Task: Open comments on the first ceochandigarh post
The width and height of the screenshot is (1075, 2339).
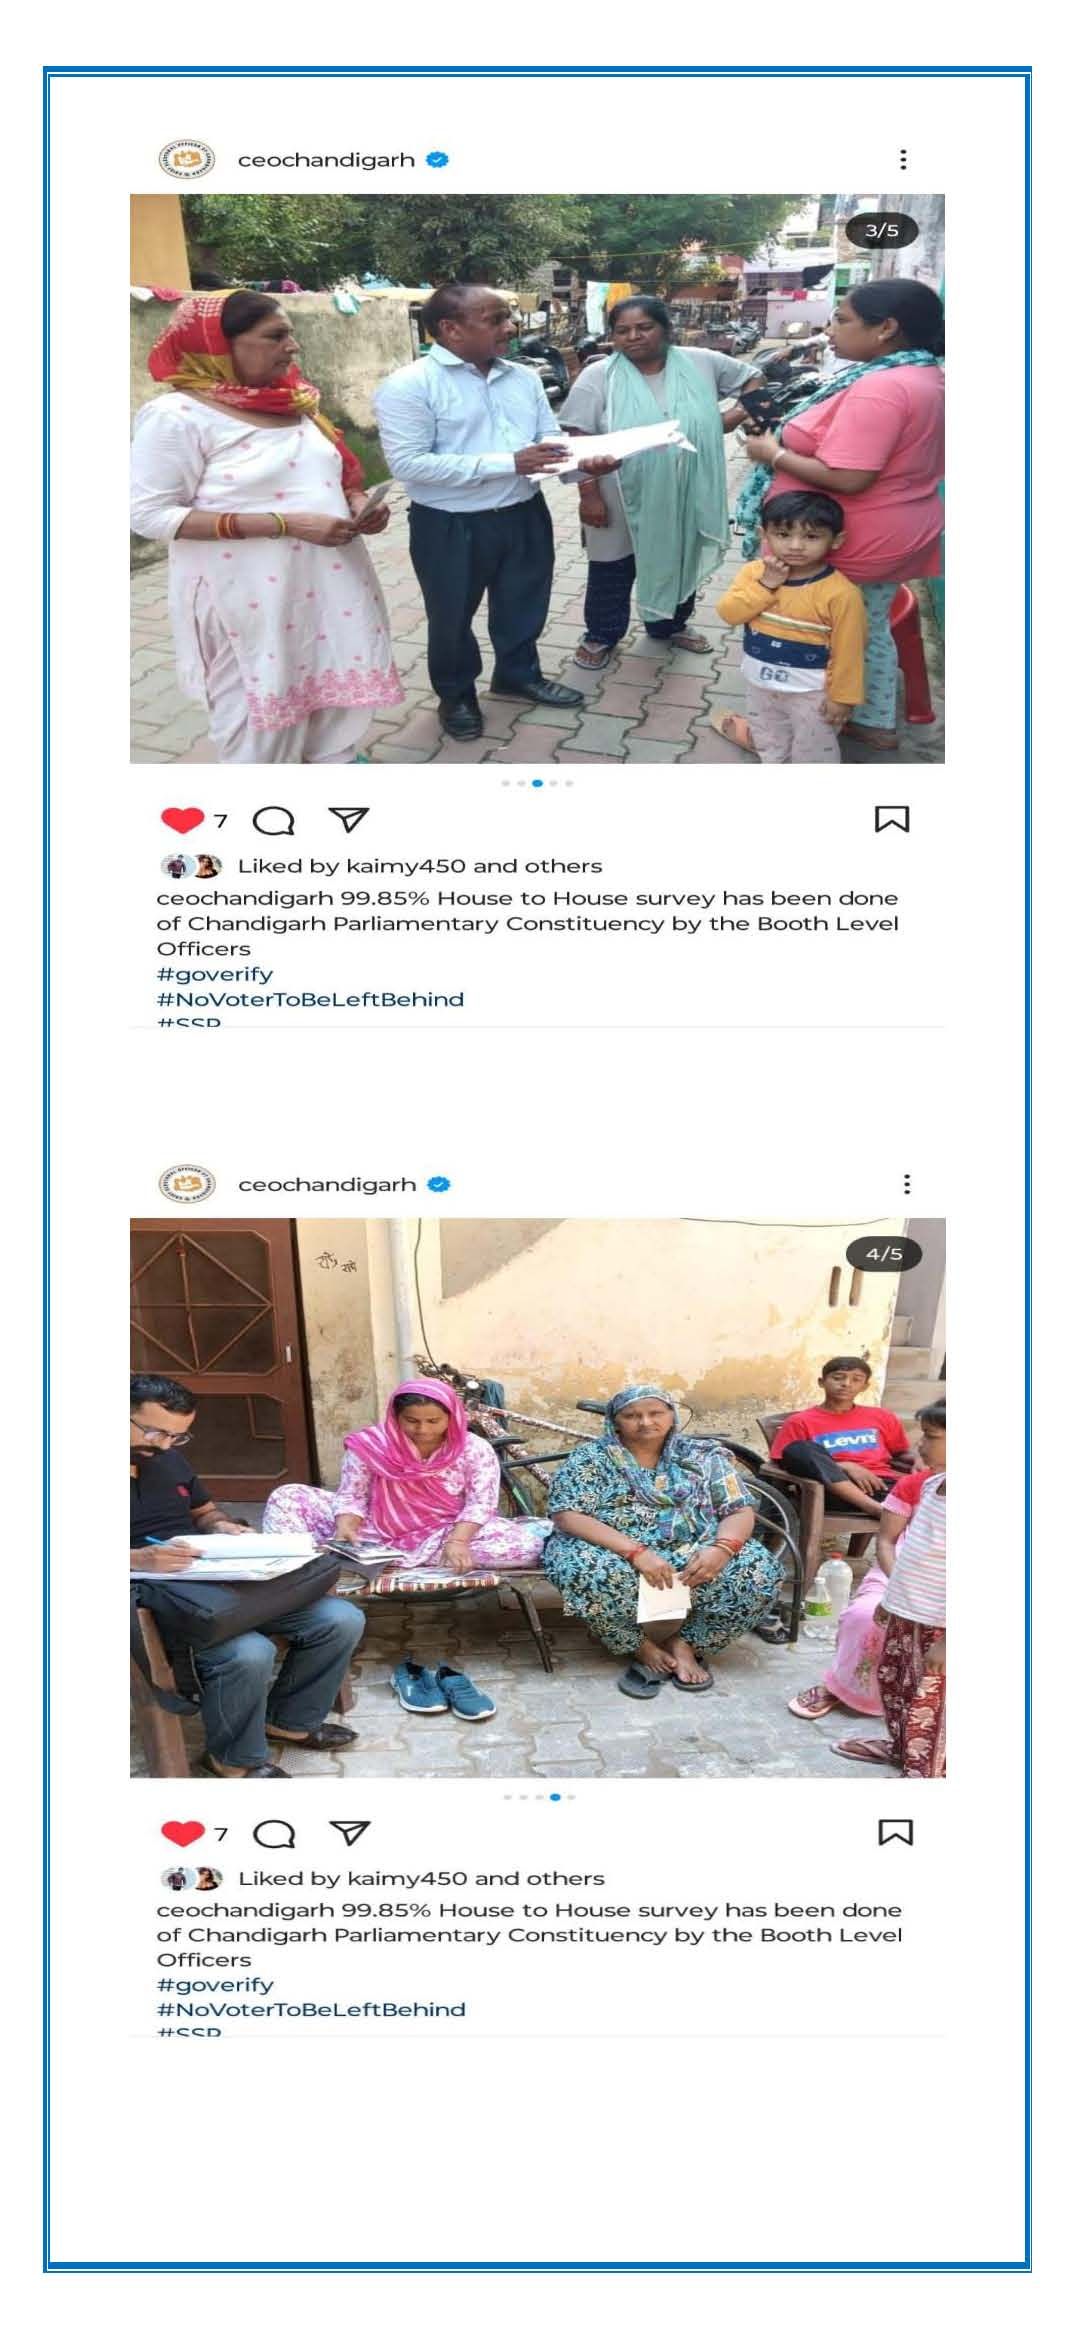Action: 273,821
